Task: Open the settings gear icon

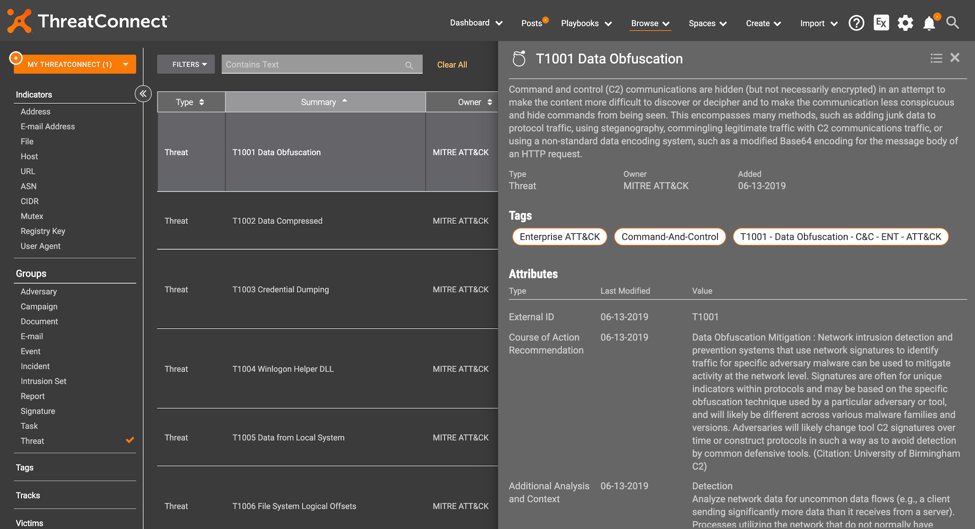Action: [x=905, y=23]
